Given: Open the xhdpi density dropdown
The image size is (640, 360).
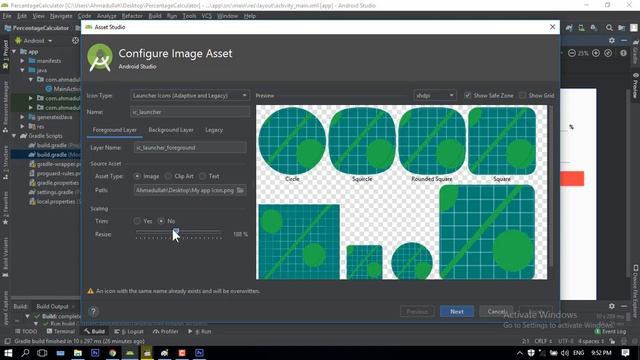Looking at the screenshot, I should [x=435, y=96].
